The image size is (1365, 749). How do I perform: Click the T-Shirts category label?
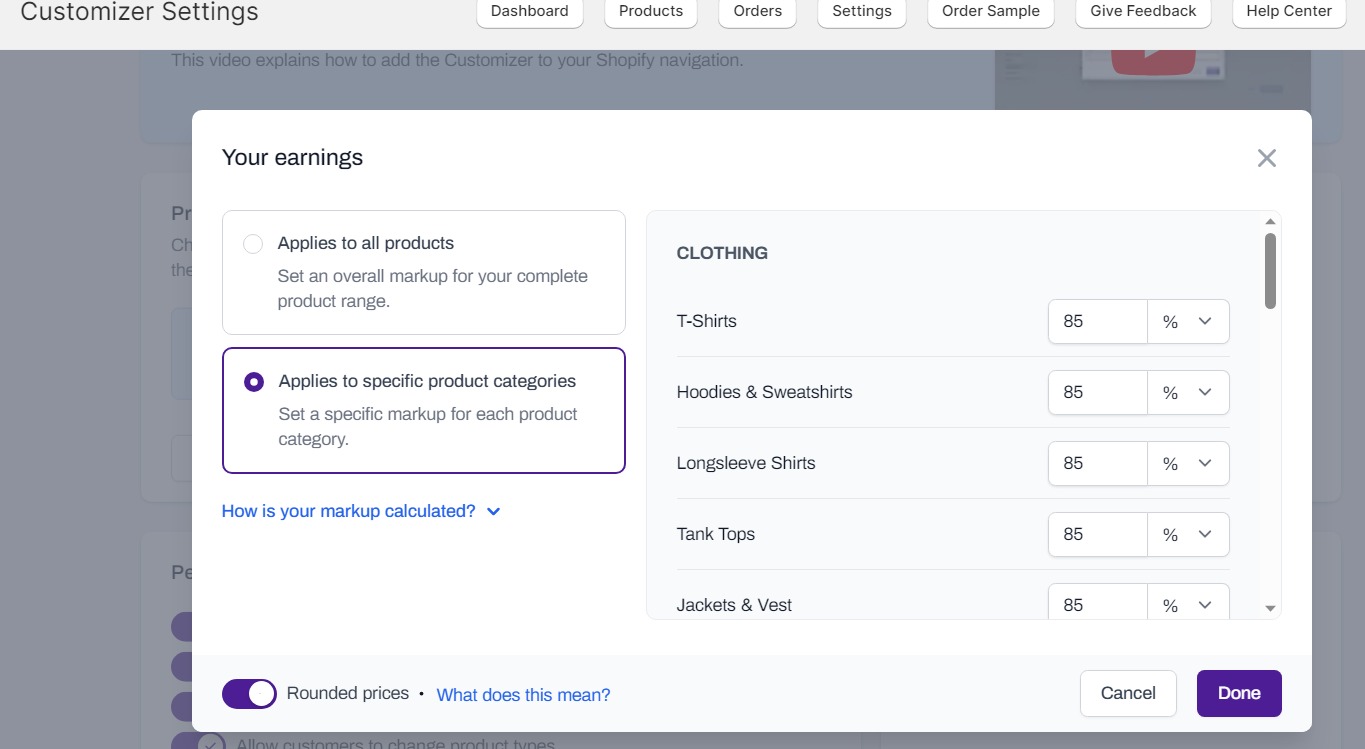[706, 322]
